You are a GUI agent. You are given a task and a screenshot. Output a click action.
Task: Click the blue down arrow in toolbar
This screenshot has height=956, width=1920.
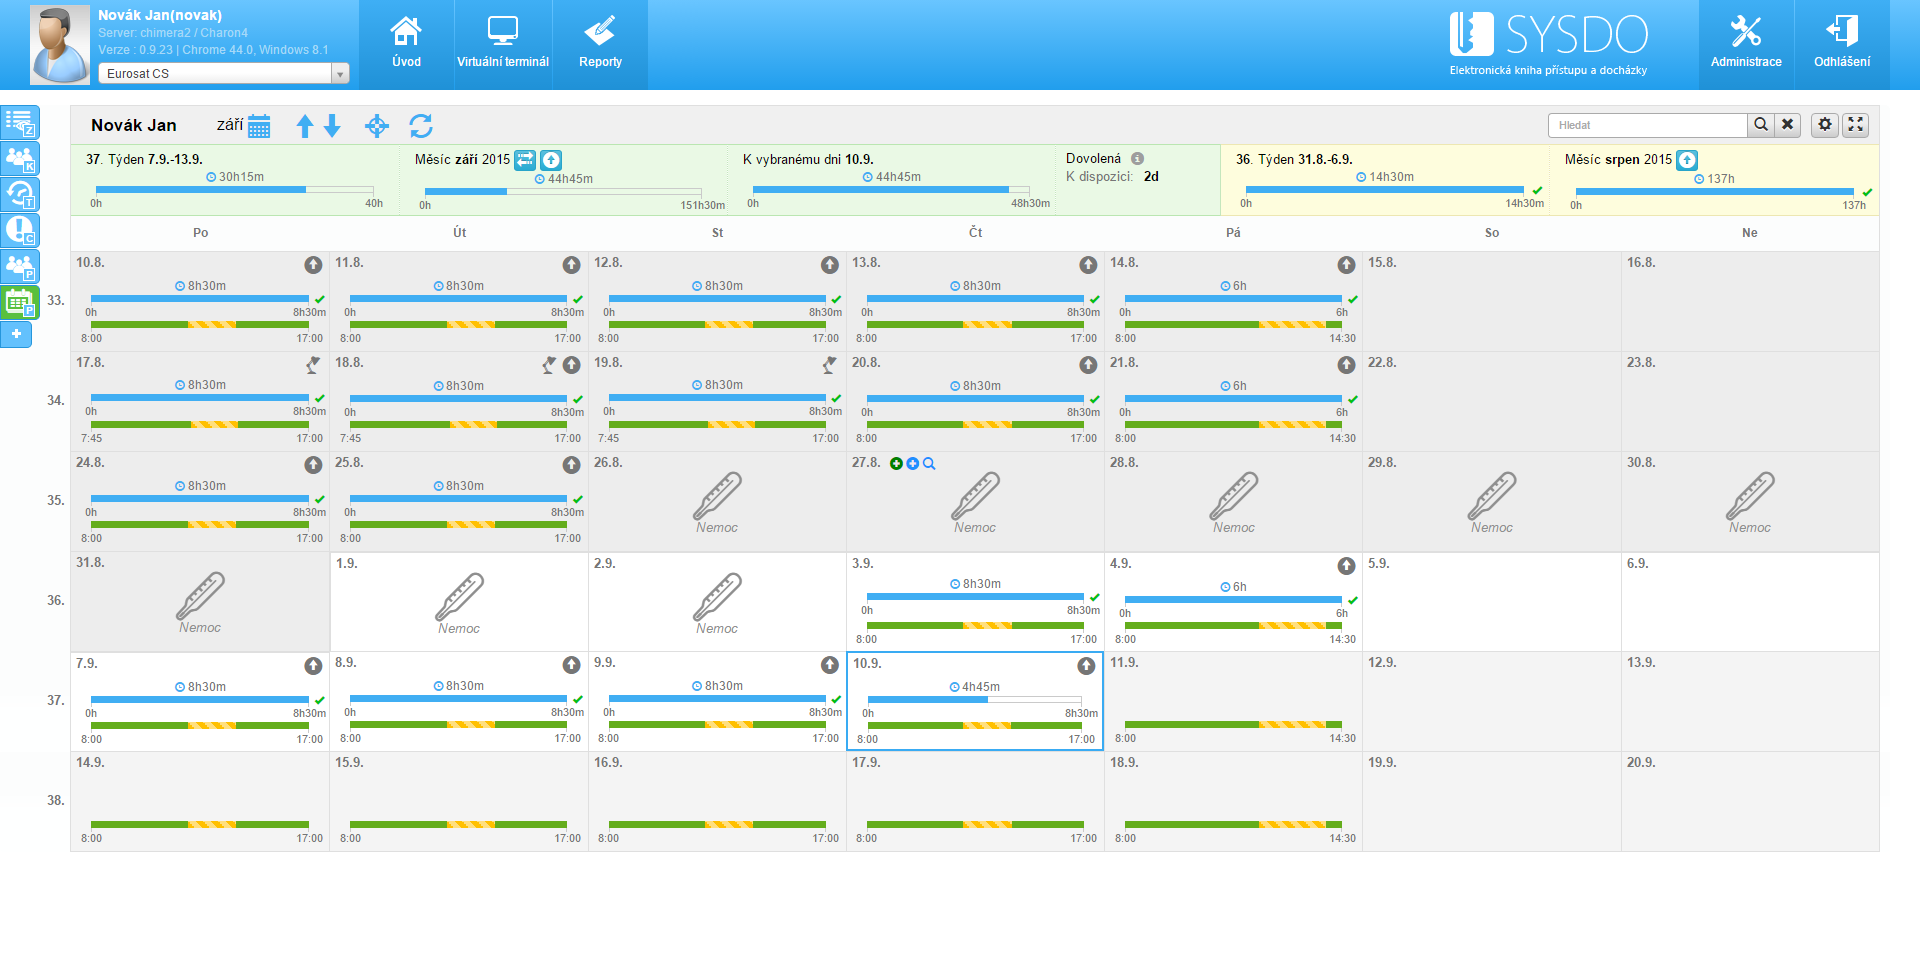coord(333,126)
